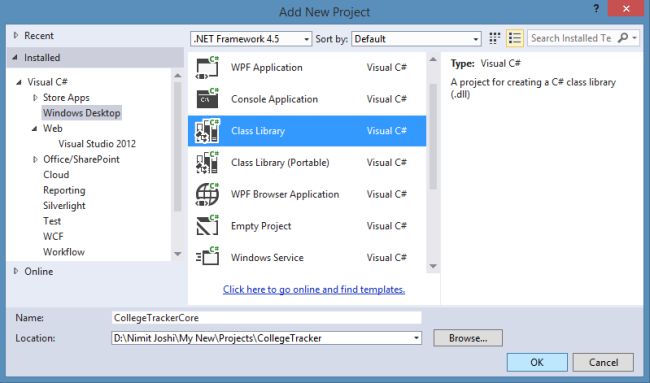The width and height of the screenshot is (650, 383).
Task: Click the category tree scroll down arrow
Action: coord(178,254)
